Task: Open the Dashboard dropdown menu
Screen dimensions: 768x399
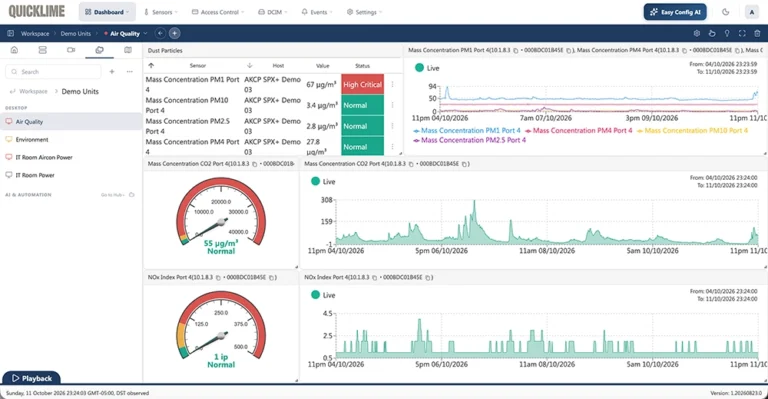Action: pyautogui.click(x=107, y=12)
